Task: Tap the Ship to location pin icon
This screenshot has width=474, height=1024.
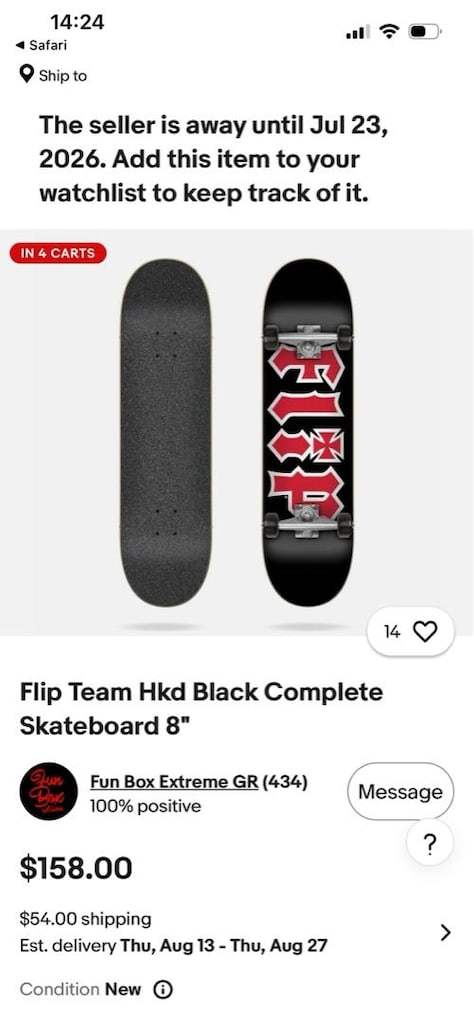Action: click(26, 75)
